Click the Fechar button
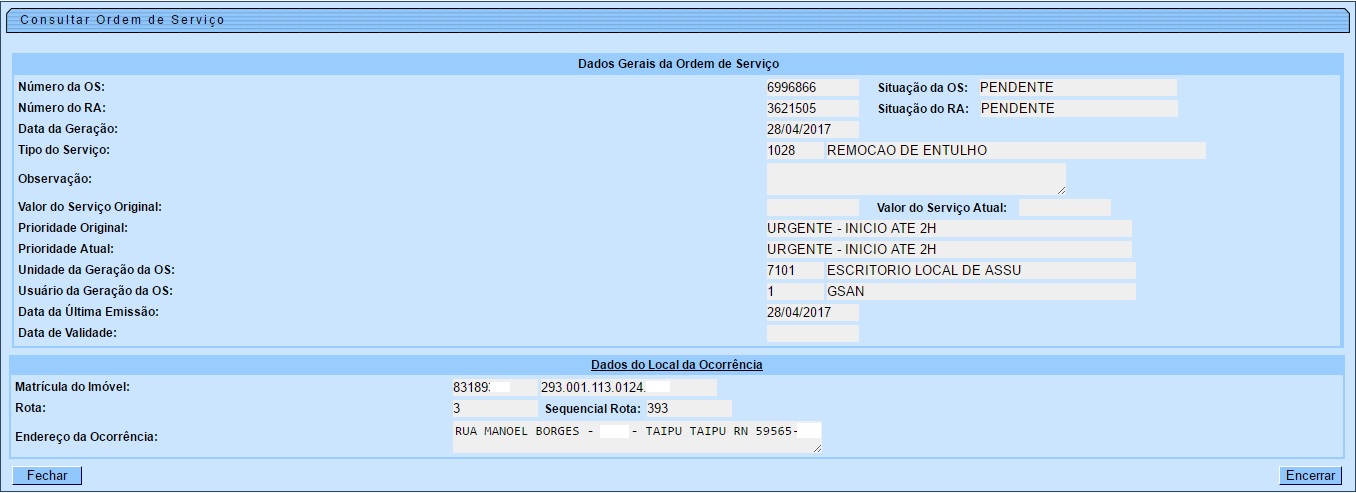Viewport: 1356px width, 493px height. (47, 476)
